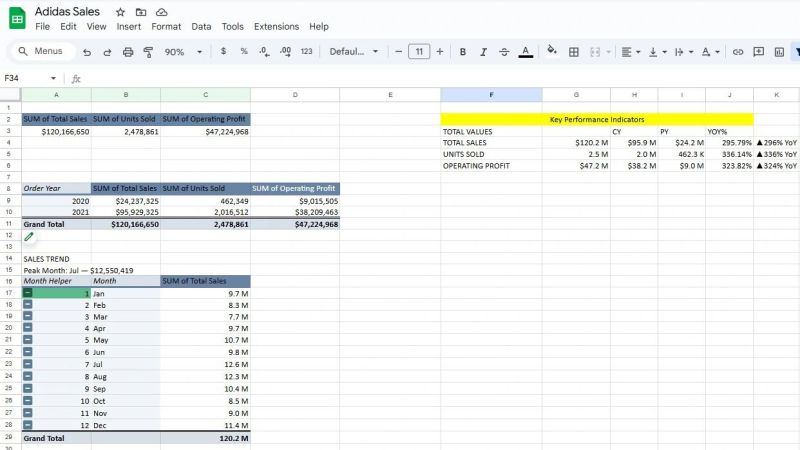Toggle bold formatting
This screenshot has width=800, height=450.
pos(463,52)
